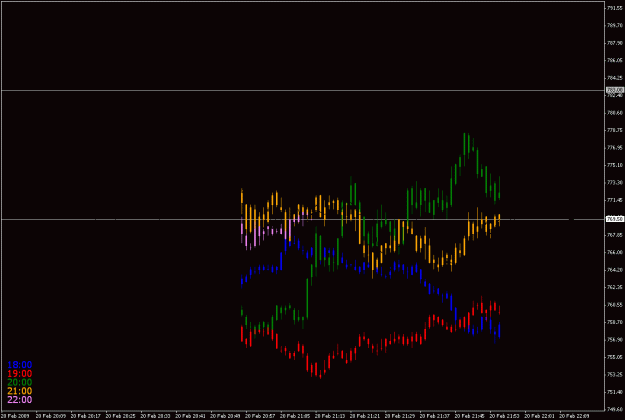Image resolution: width=625 pixels, height=420 pixels.
Task: Click the 20 Feb 21:29 time axis label
Action: point(400,416)
